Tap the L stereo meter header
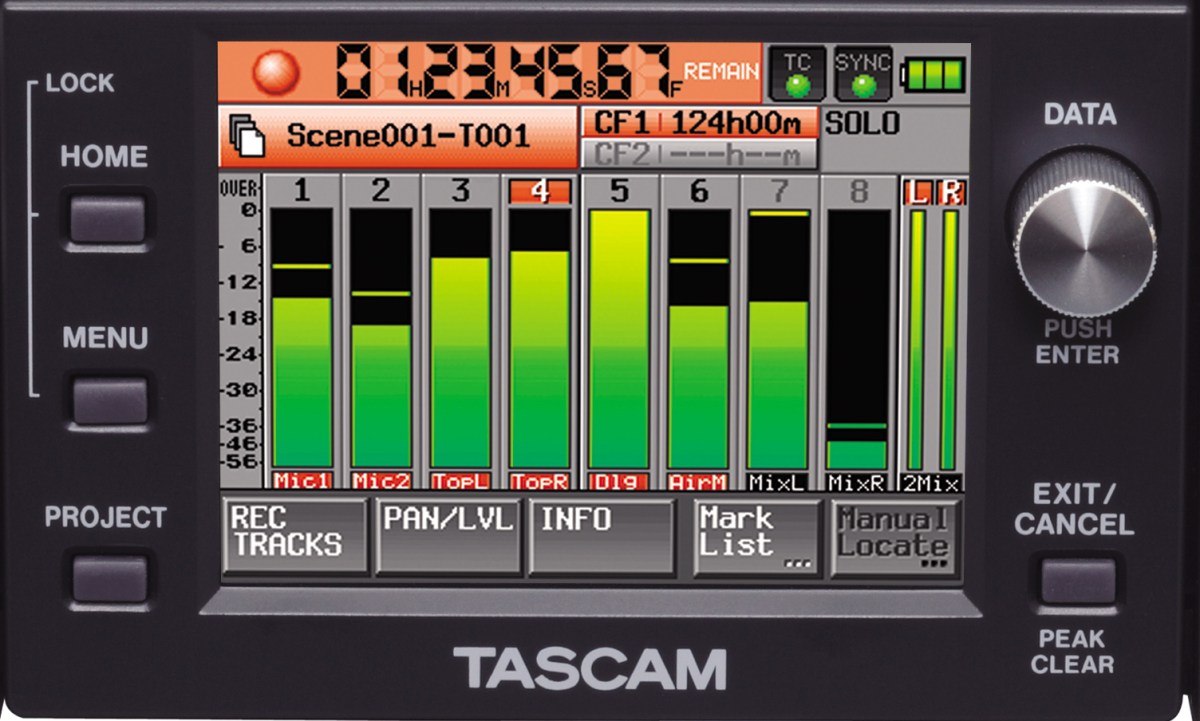The image size is (1200, 721). pos(916,191)
